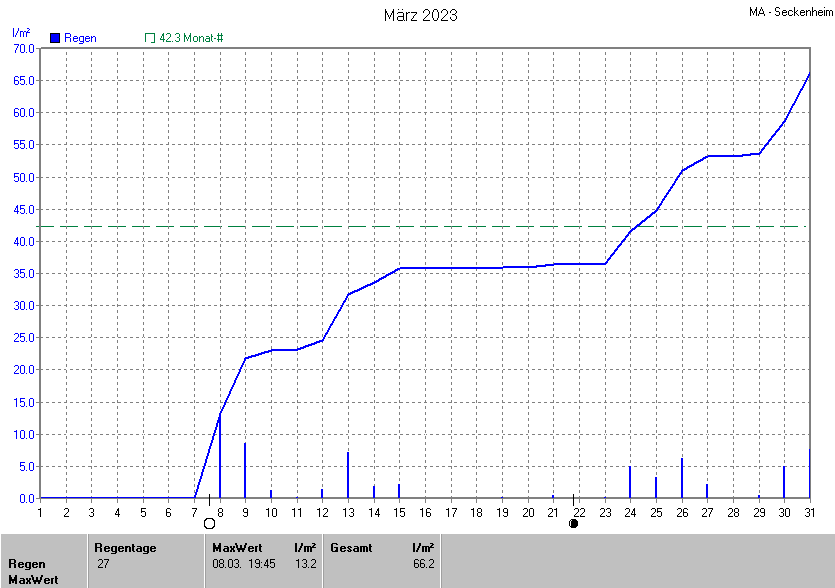The height and width of the screenshot is (588, 835).
Task: Click day 31 on the x-axis
Action: (809, 512)
